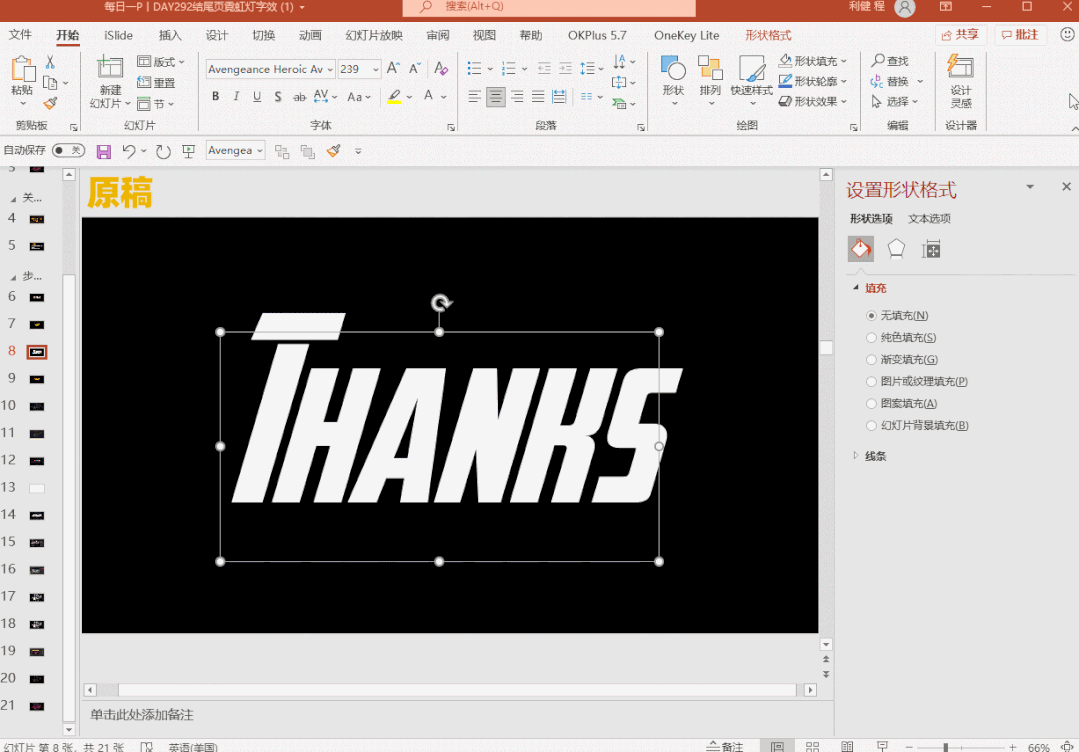Open the text highlight color swatch
This screenshot has height=752, width=1079.
pos(394,97)
